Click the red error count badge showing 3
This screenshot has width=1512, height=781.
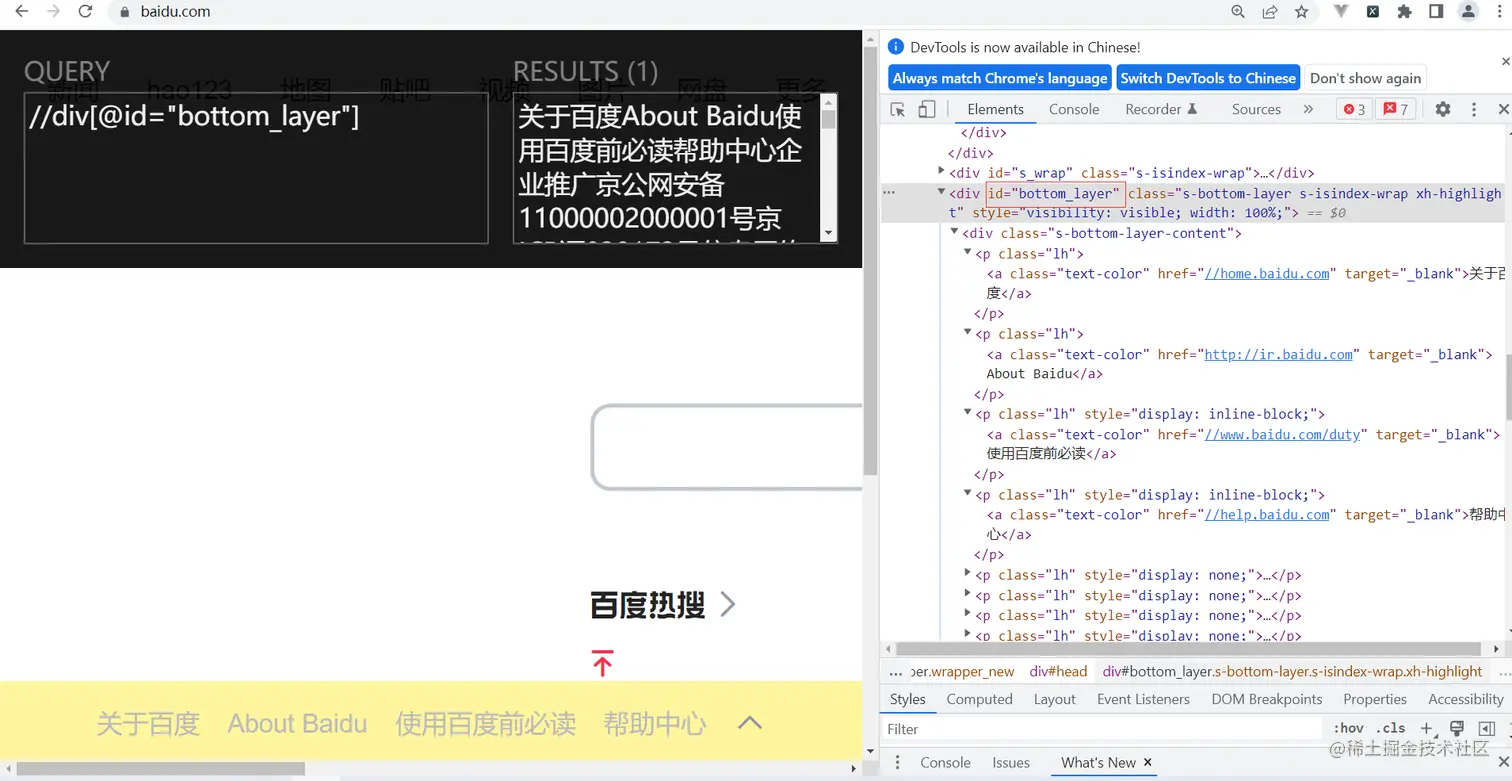[1354, 109]
